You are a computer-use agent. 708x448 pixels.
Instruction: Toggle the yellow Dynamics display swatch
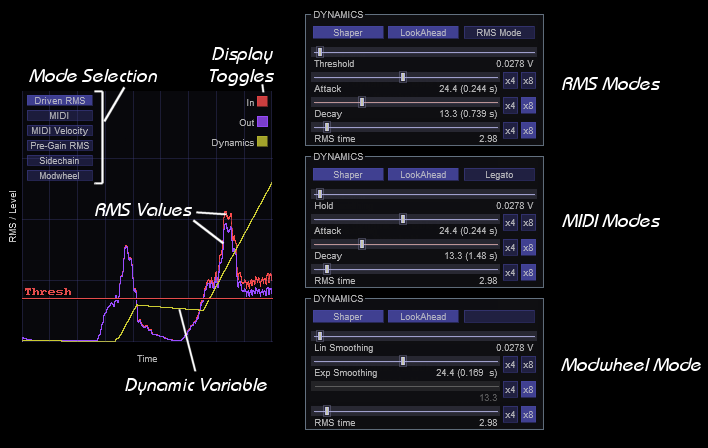tap(262, 142)
